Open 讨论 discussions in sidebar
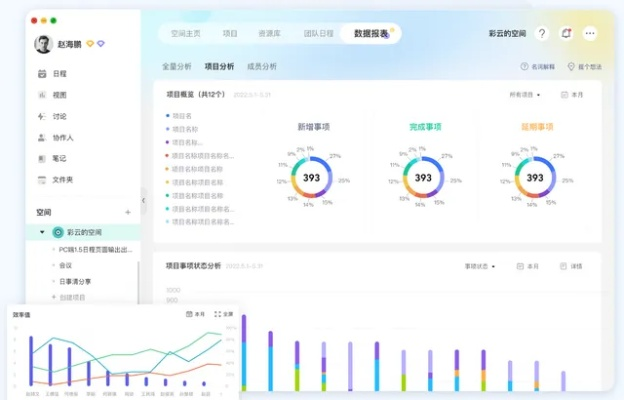This screenshot has height=400, width=624. [58, 116]
